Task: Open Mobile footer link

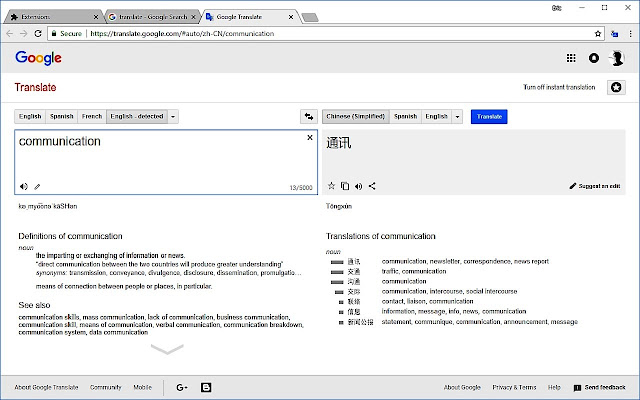Action: (x=142, y=387)
